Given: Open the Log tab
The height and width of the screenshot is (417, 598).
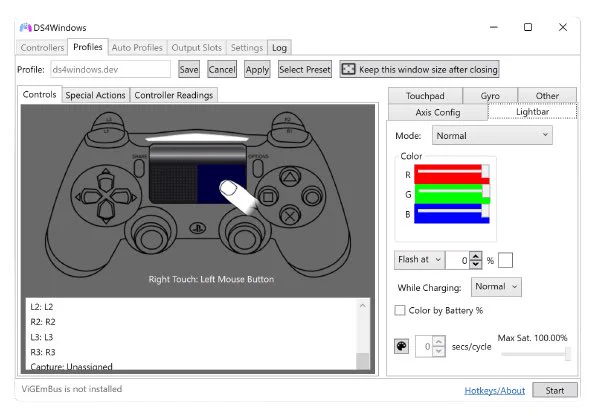Looking at the screenshot, I should tap(279, 48).
